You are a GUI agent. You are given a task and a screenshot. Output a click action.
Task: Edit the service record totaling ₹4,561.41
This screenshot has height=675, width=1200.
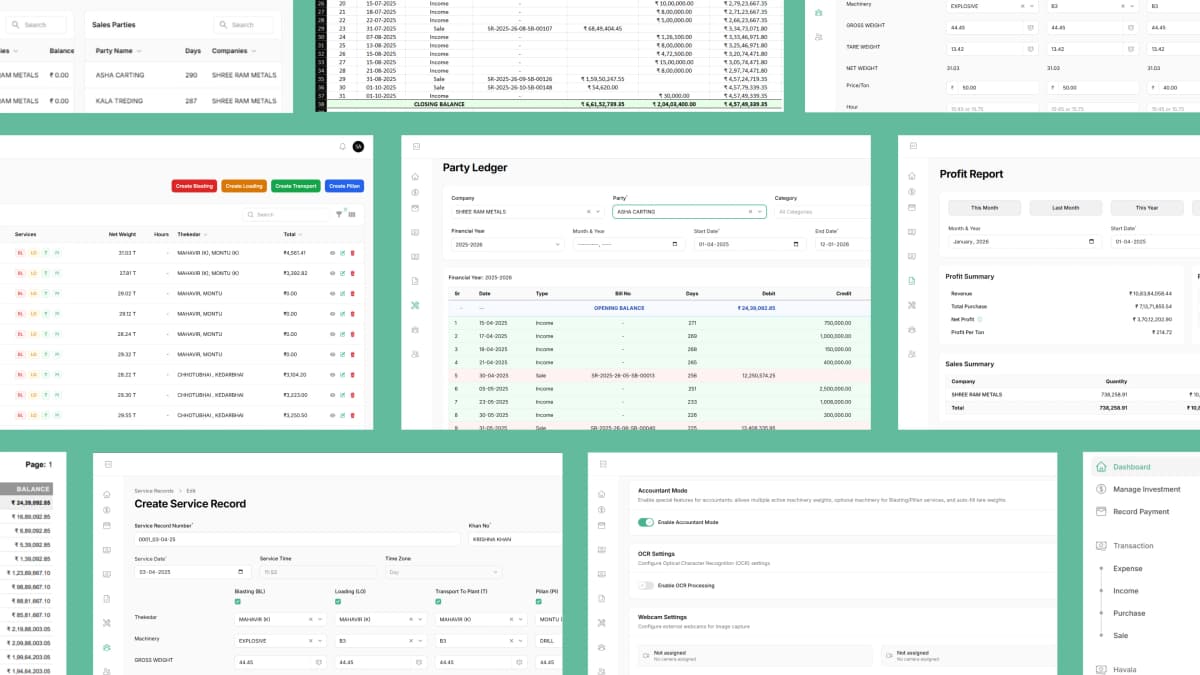[342, 253]
